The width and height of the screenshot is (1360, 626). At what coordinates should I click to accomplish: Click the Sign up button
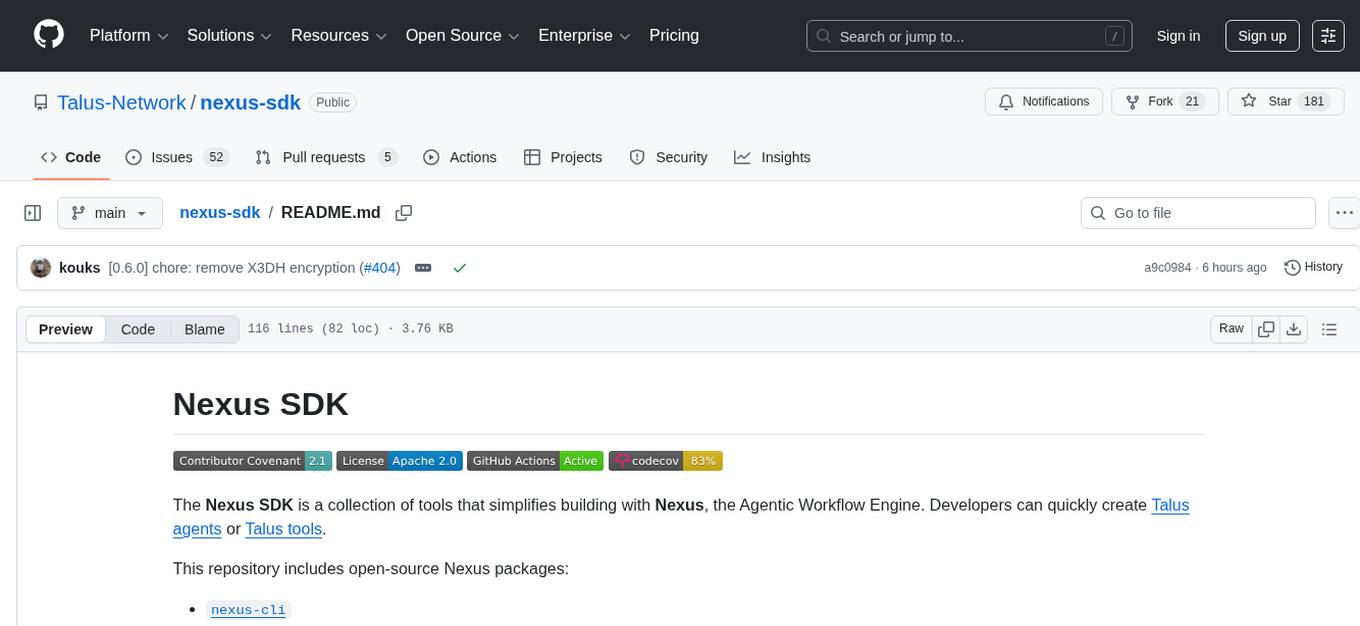point(1261,35)
